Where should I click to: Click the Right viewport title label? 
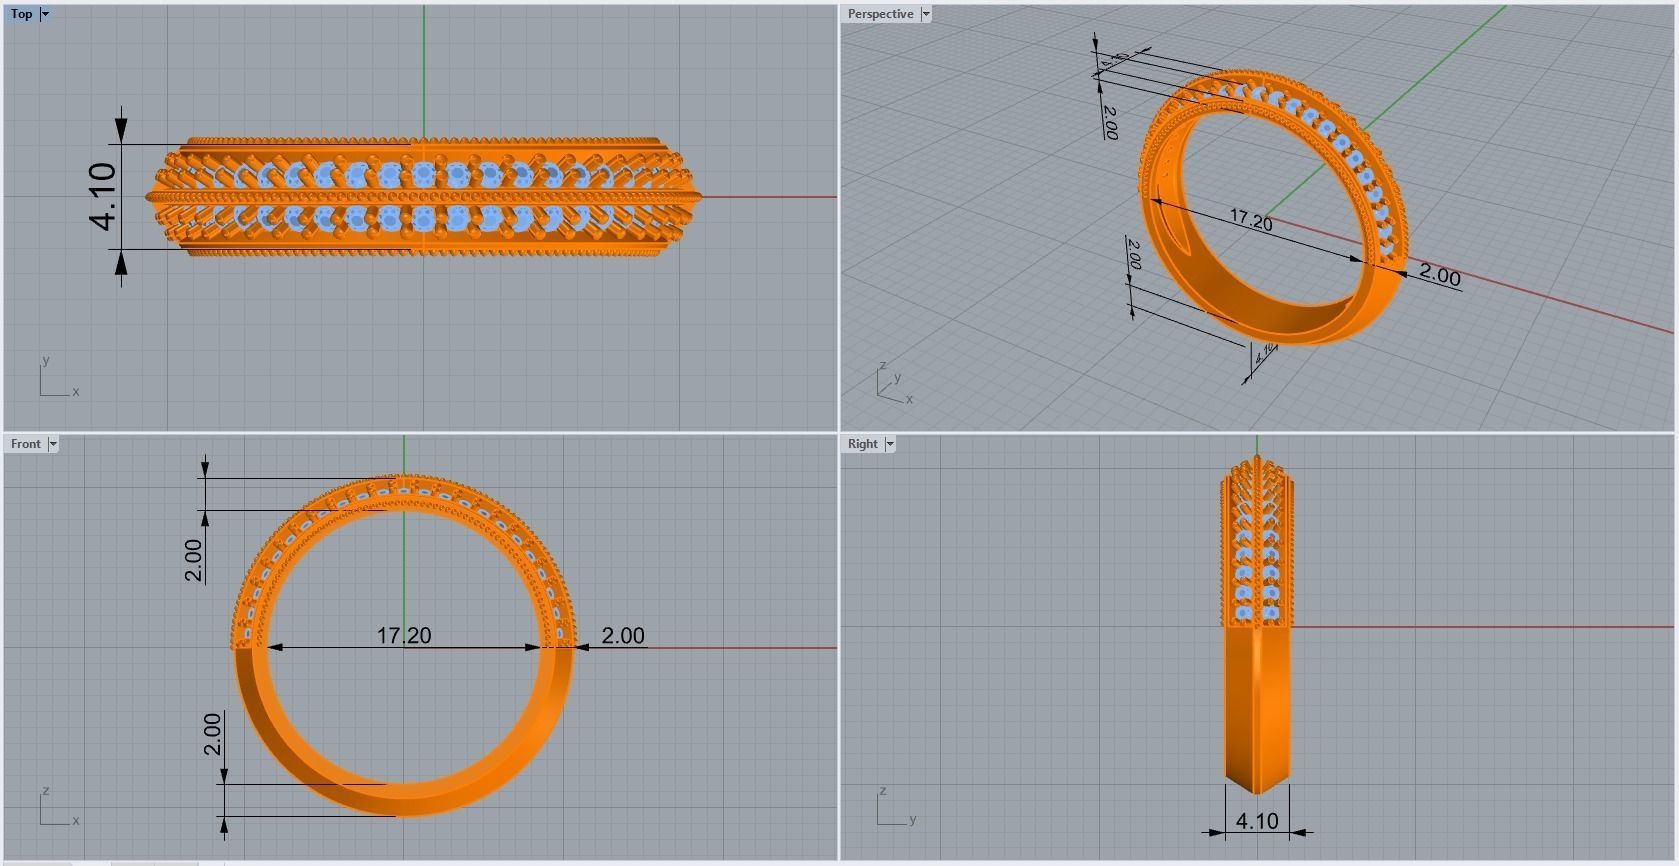862,444
